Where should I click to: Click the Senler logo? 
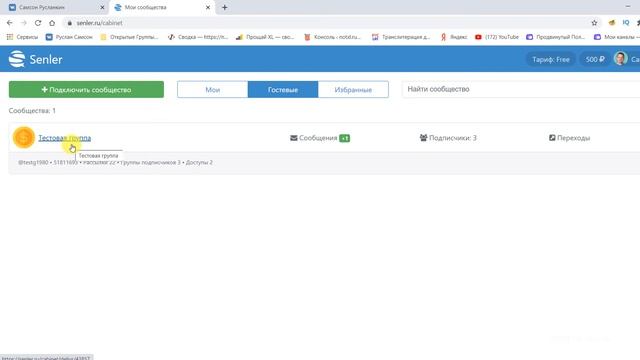pos(36,59)
